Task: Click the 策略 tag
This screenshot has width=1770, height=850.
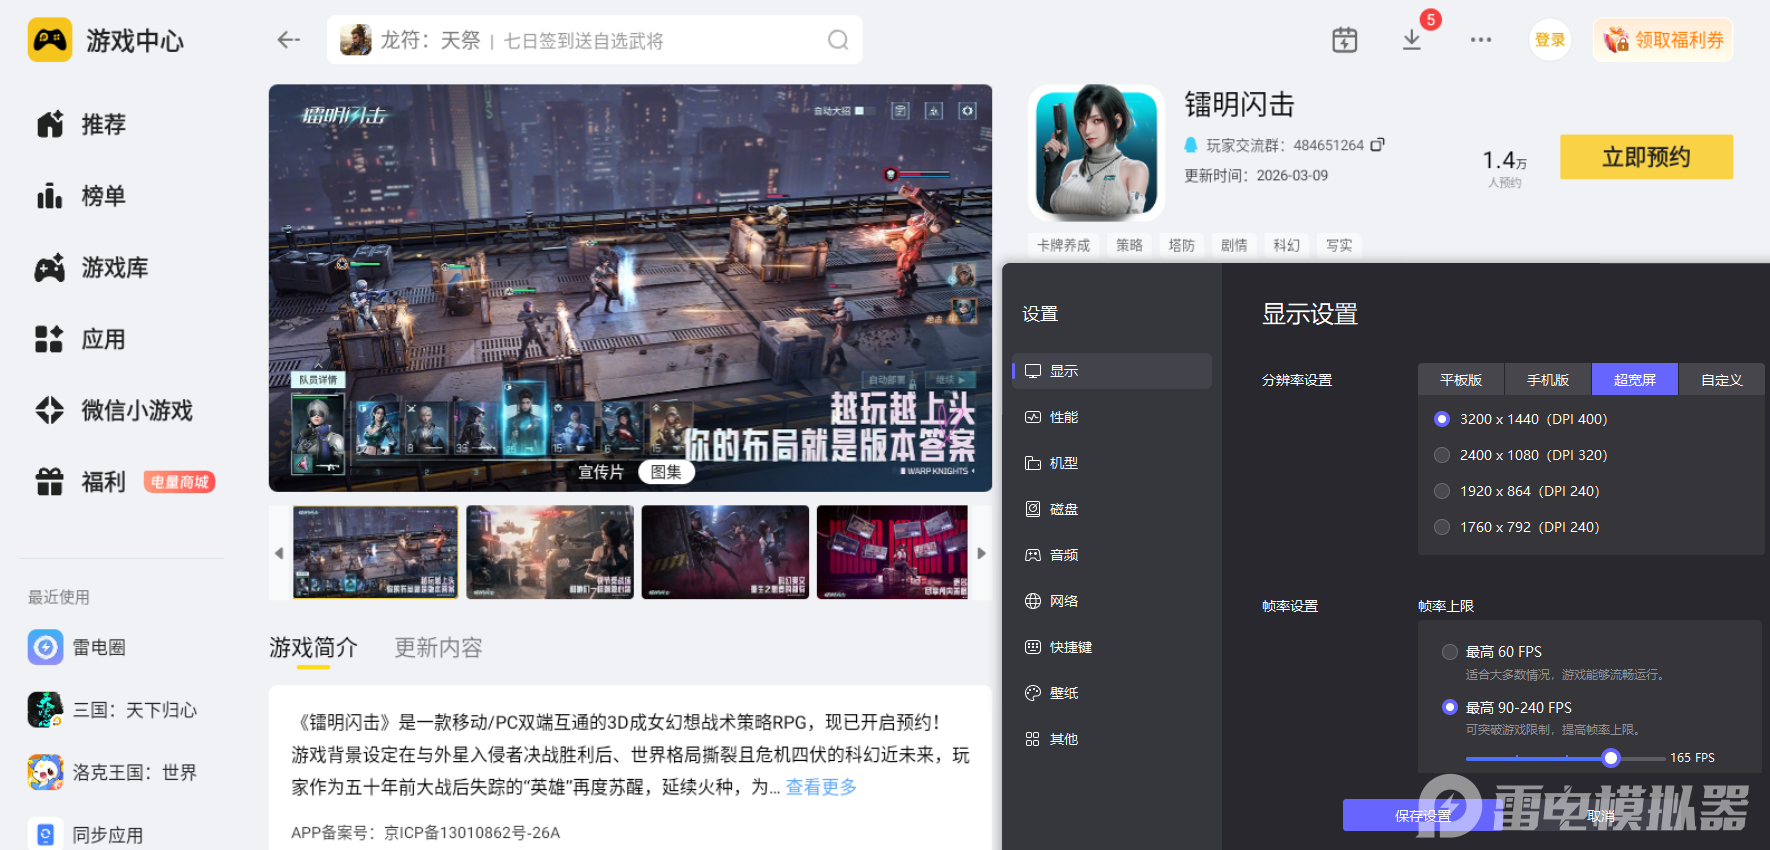Action: (1129, 245)
